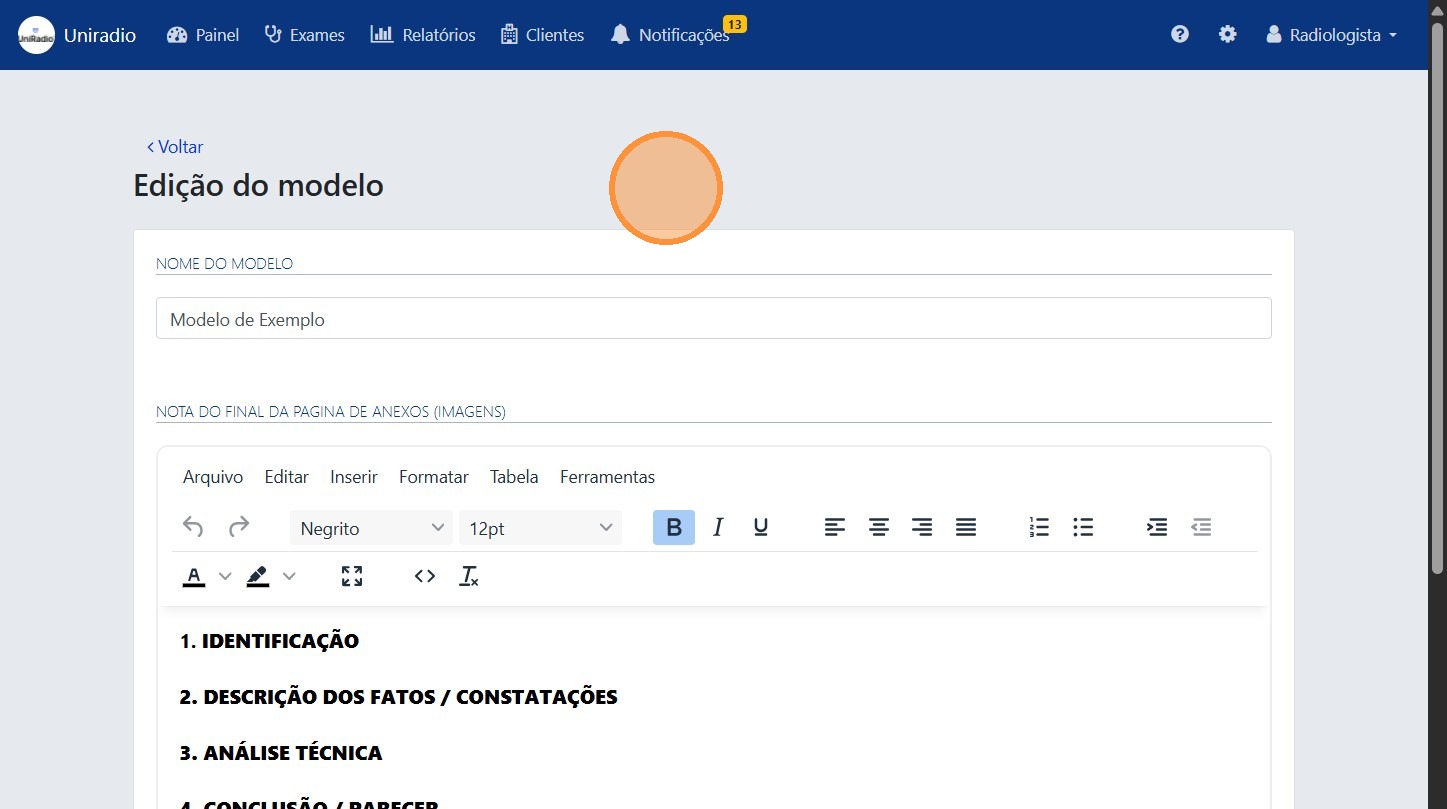The height and width of the screenshot is (809, 1447).
Task: Apply justified alignment
Action: tap(965, 527)
